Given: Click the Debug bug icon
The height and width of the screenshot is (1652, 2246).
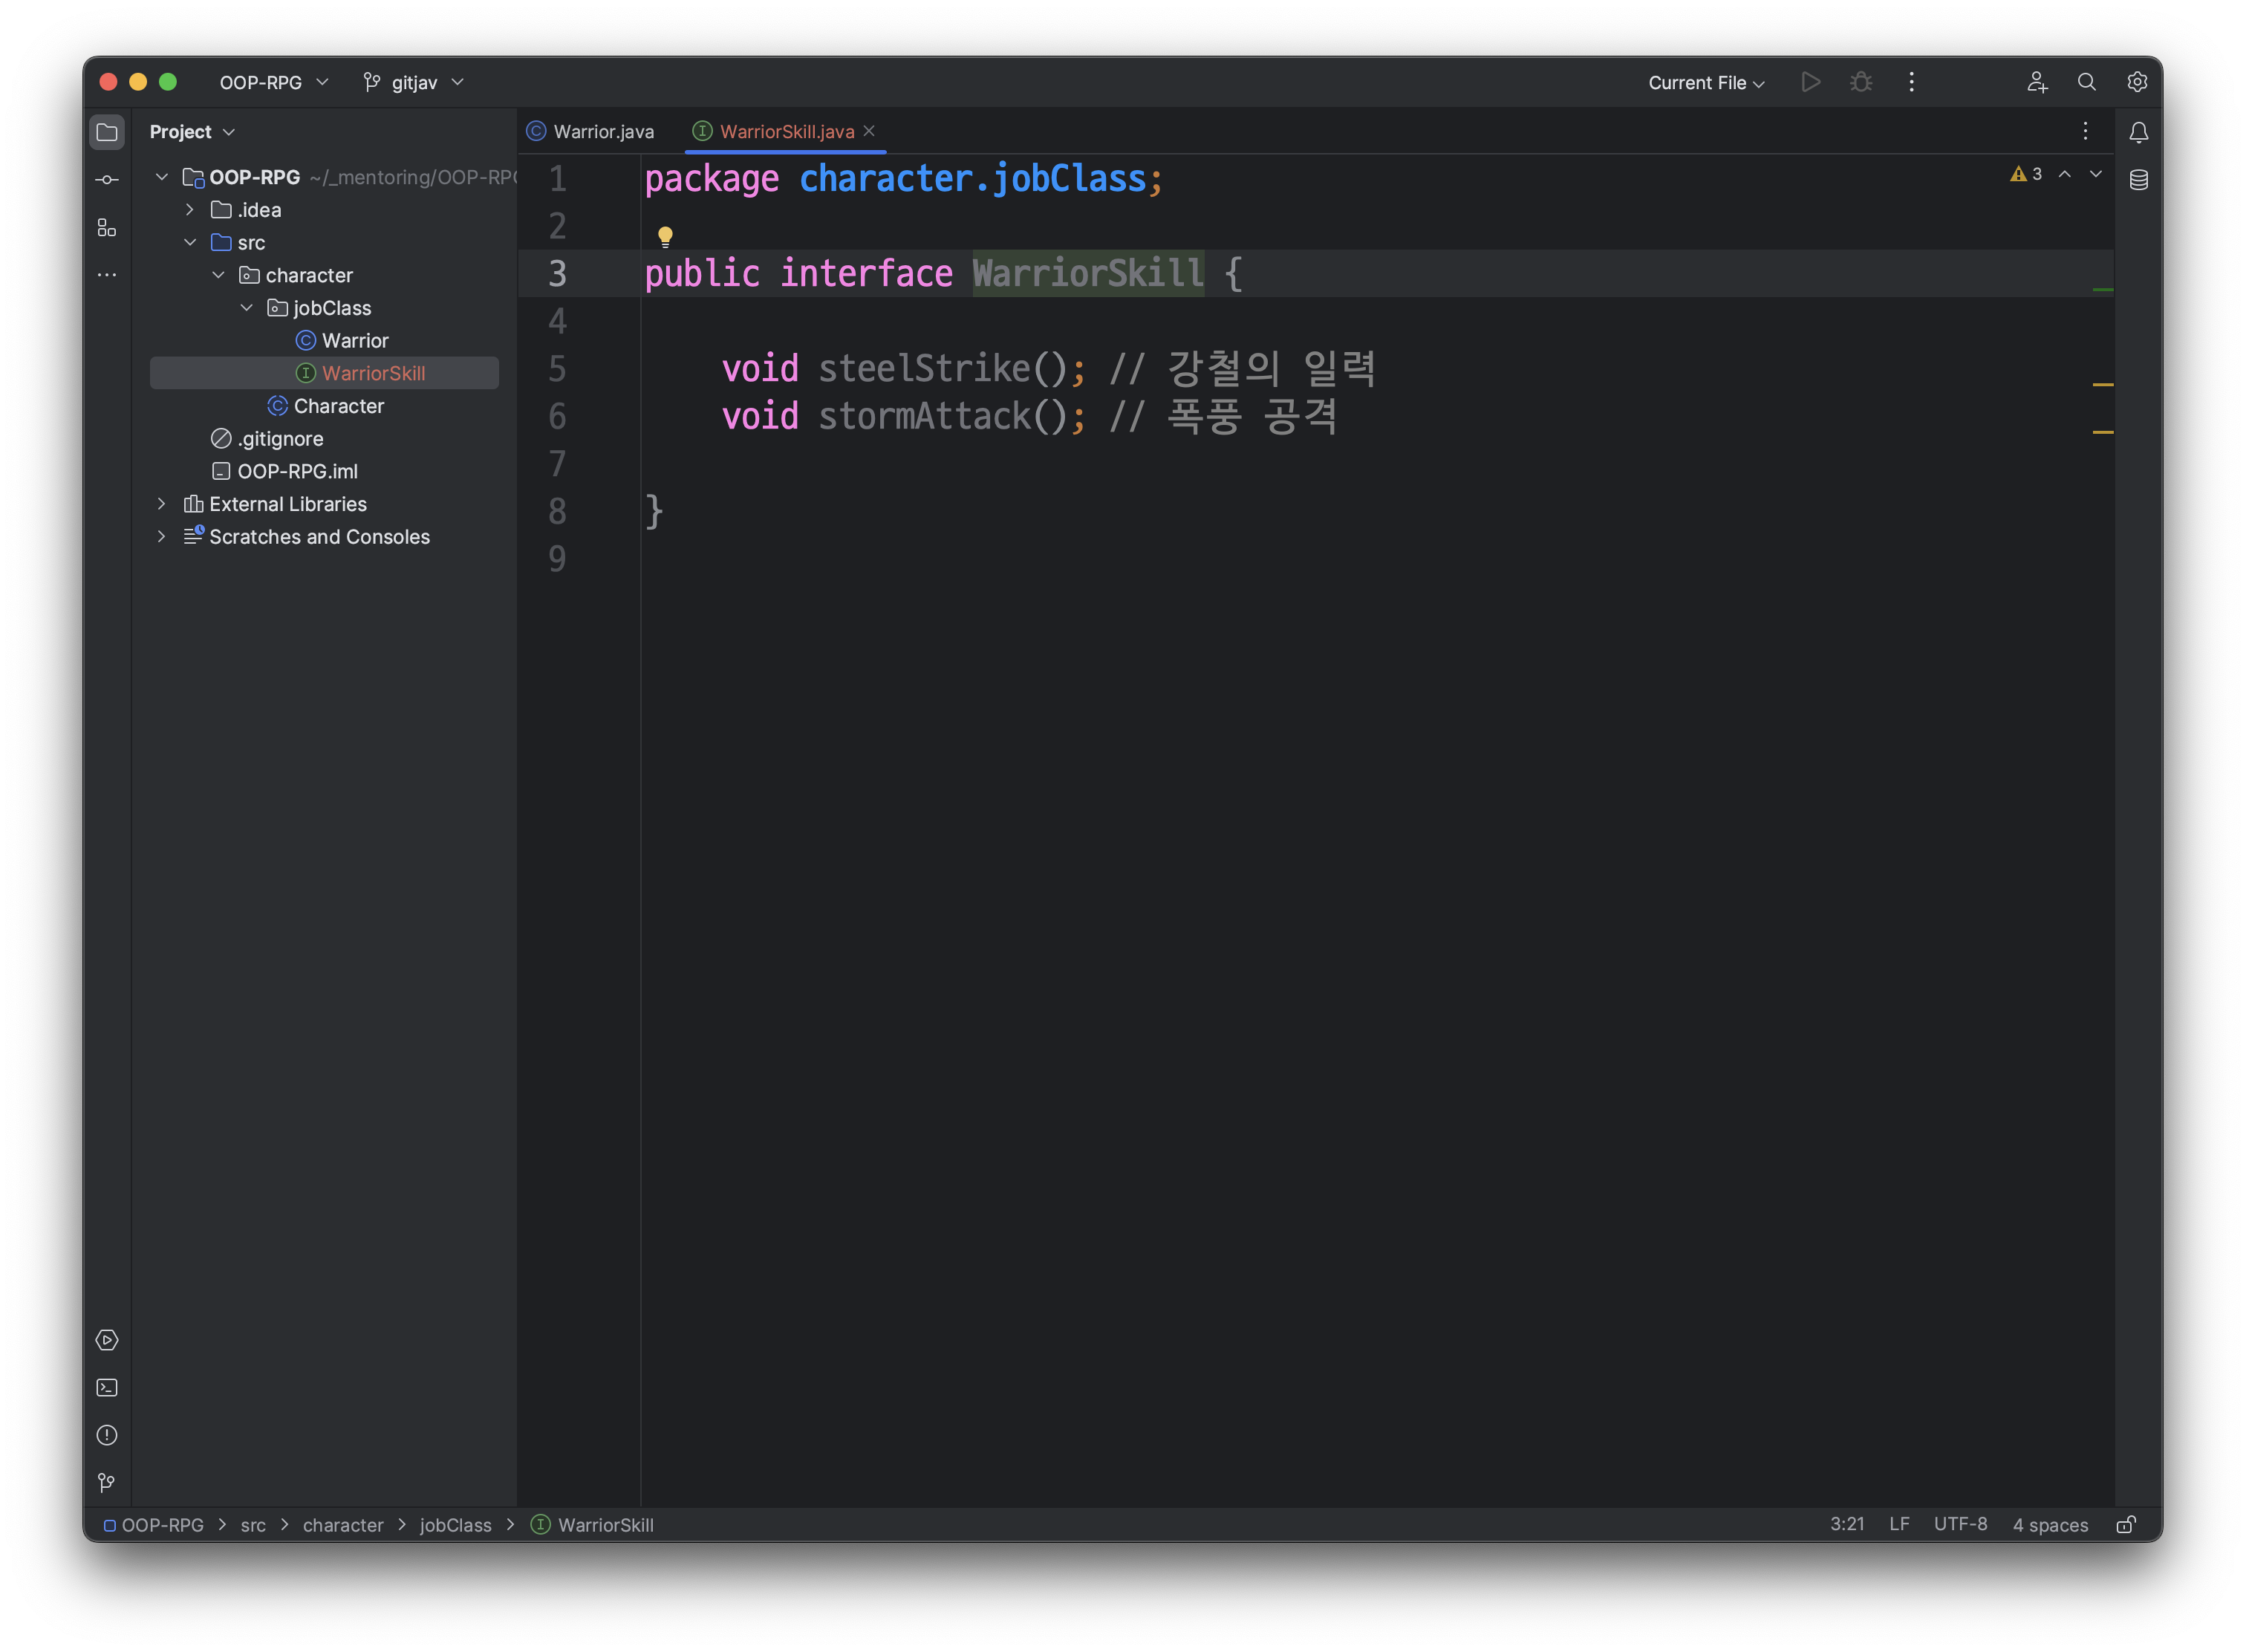Looking at the screenshot, I should (1860, 82).
